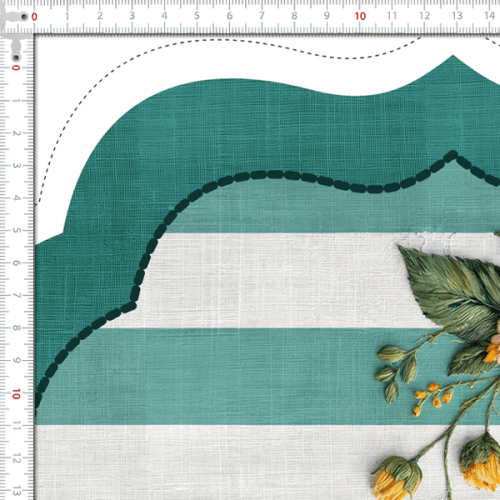
Task: Click the number 7 on the horizontal ruler
Action: point(262,16)
